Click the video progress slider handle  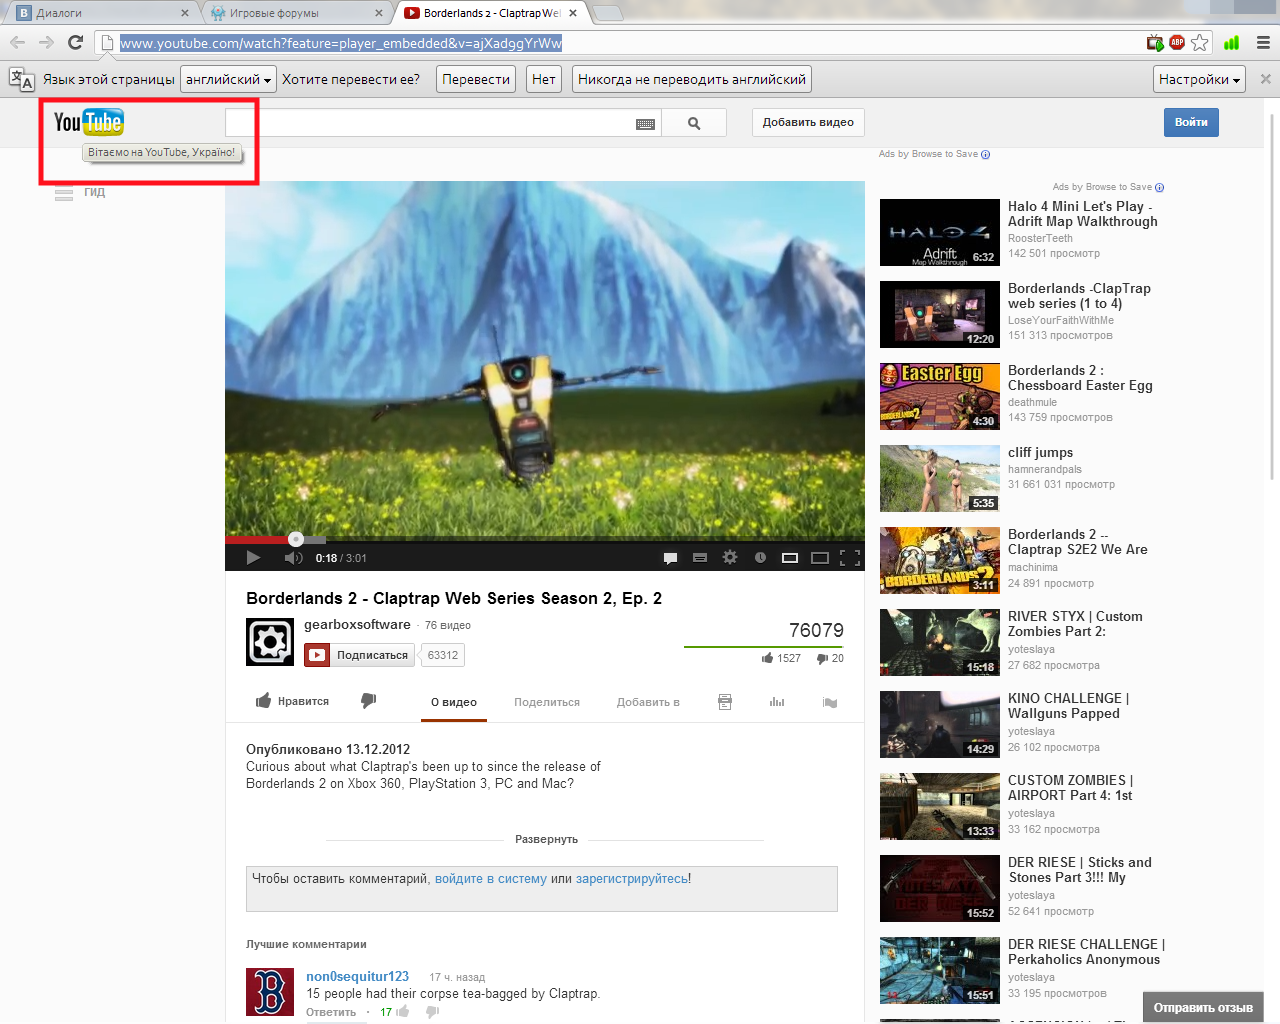296,539
